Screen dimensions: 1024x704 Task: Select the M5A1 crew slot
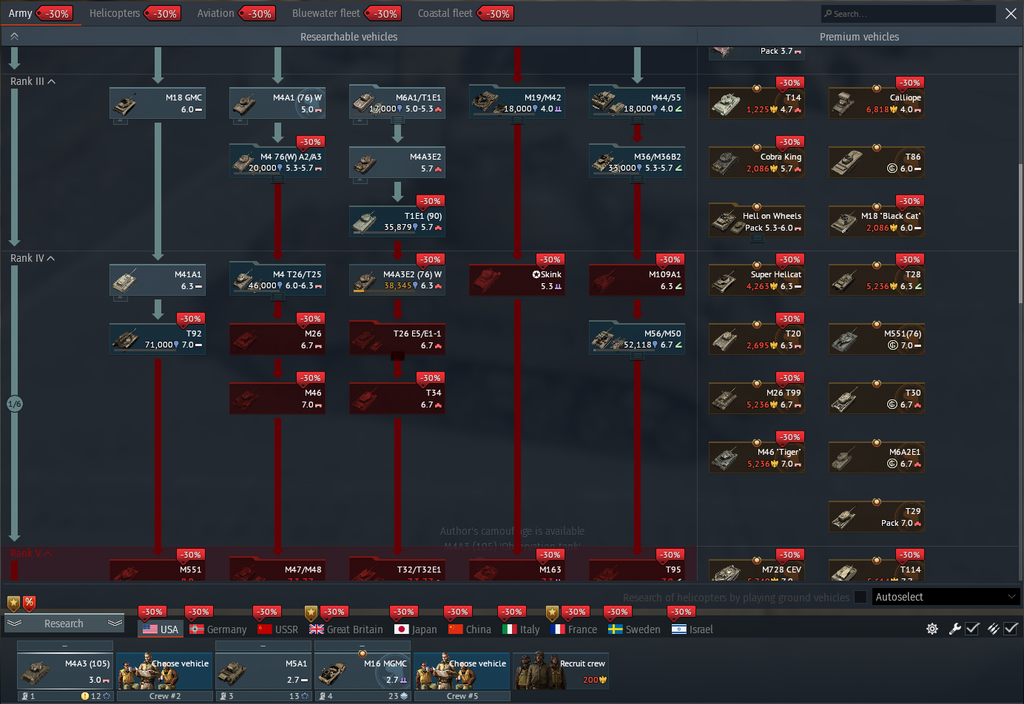[x=263, y=671]
